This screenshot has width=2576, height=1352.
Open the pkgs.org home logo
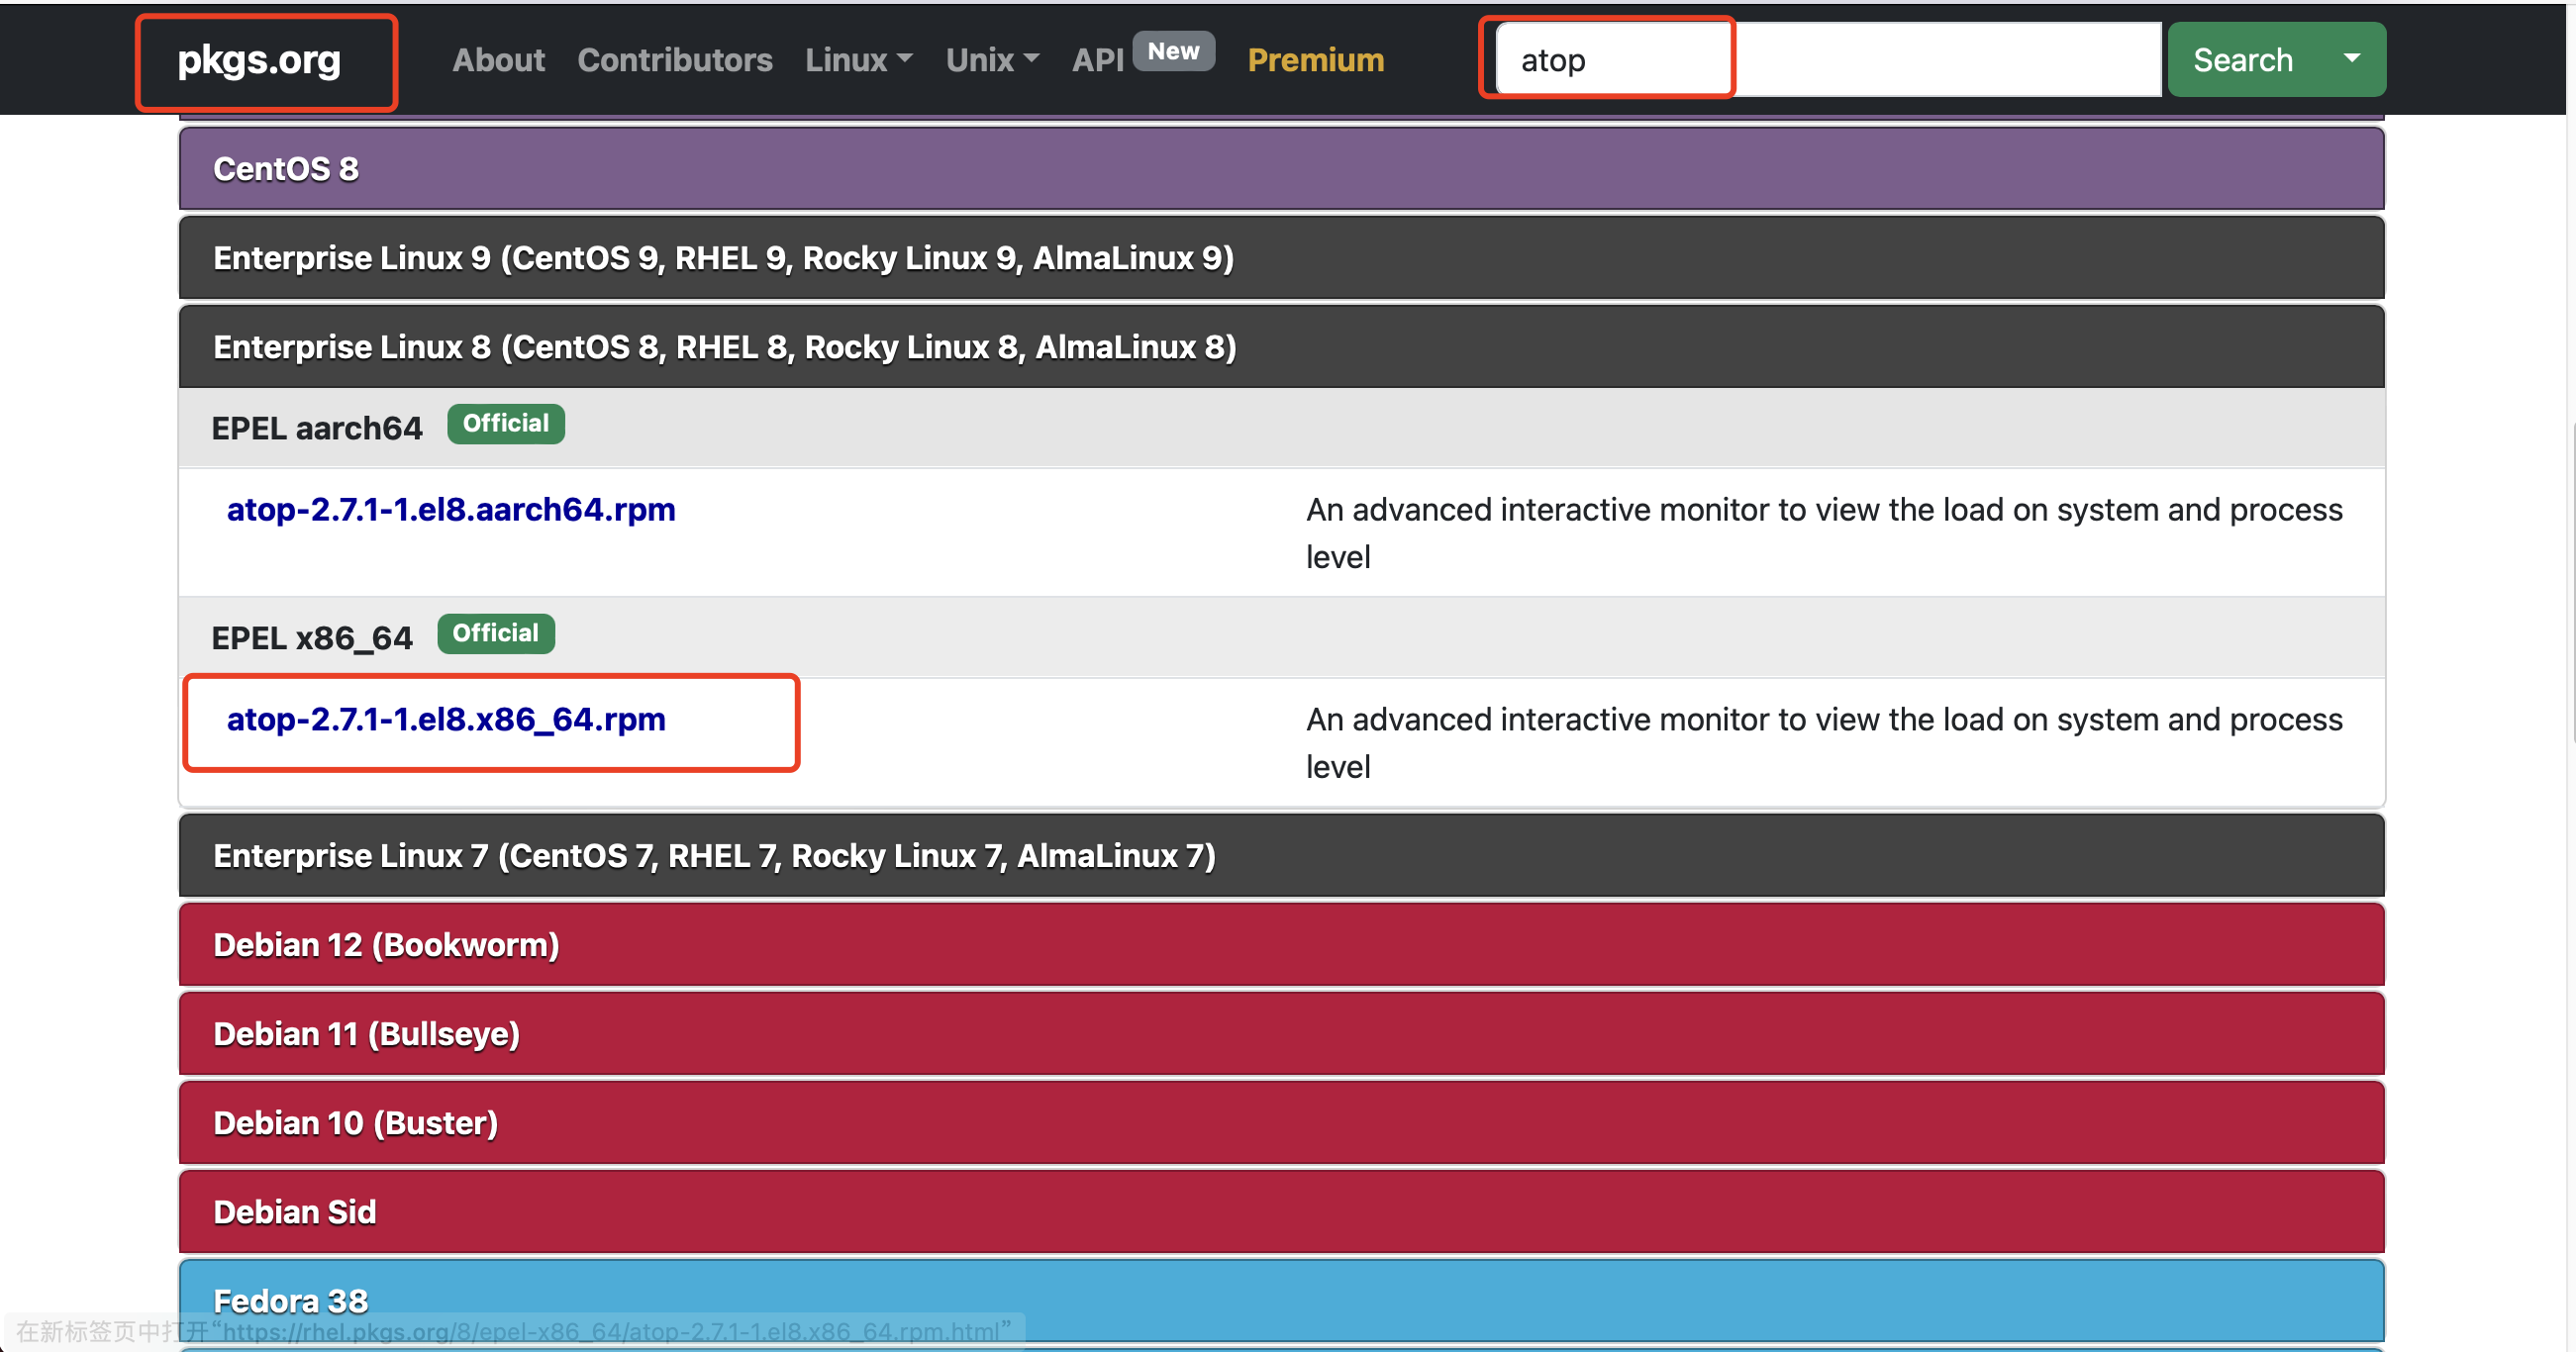click(x=259, y=61)
